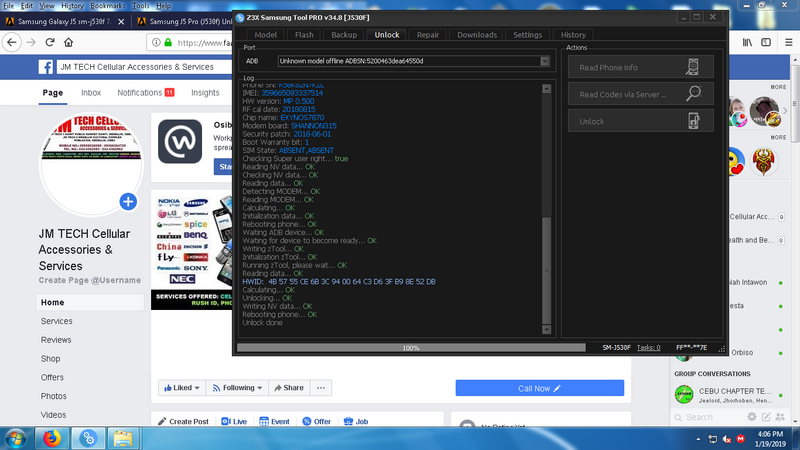Click the Unlock action button
This screenshot has height=450, width=800.
click(x=640, y=121)
